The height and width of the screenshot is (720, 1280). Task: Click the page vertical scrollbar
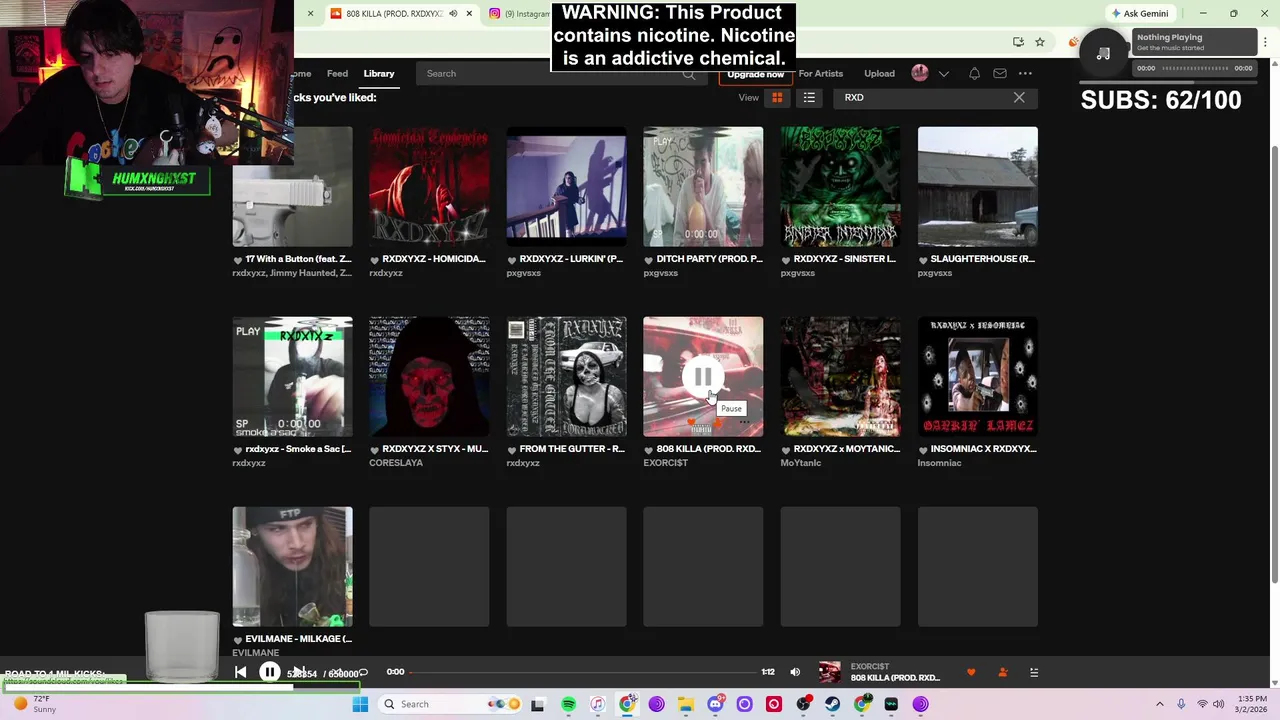coord(1274,365)
